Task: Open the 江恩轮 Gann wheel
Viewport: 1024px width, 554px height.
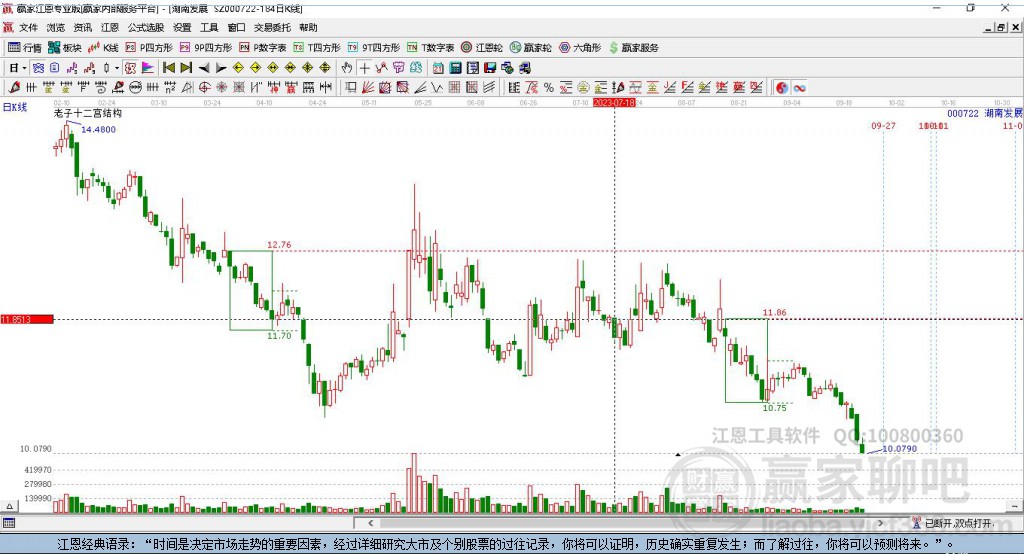Action: coord(482,48)
